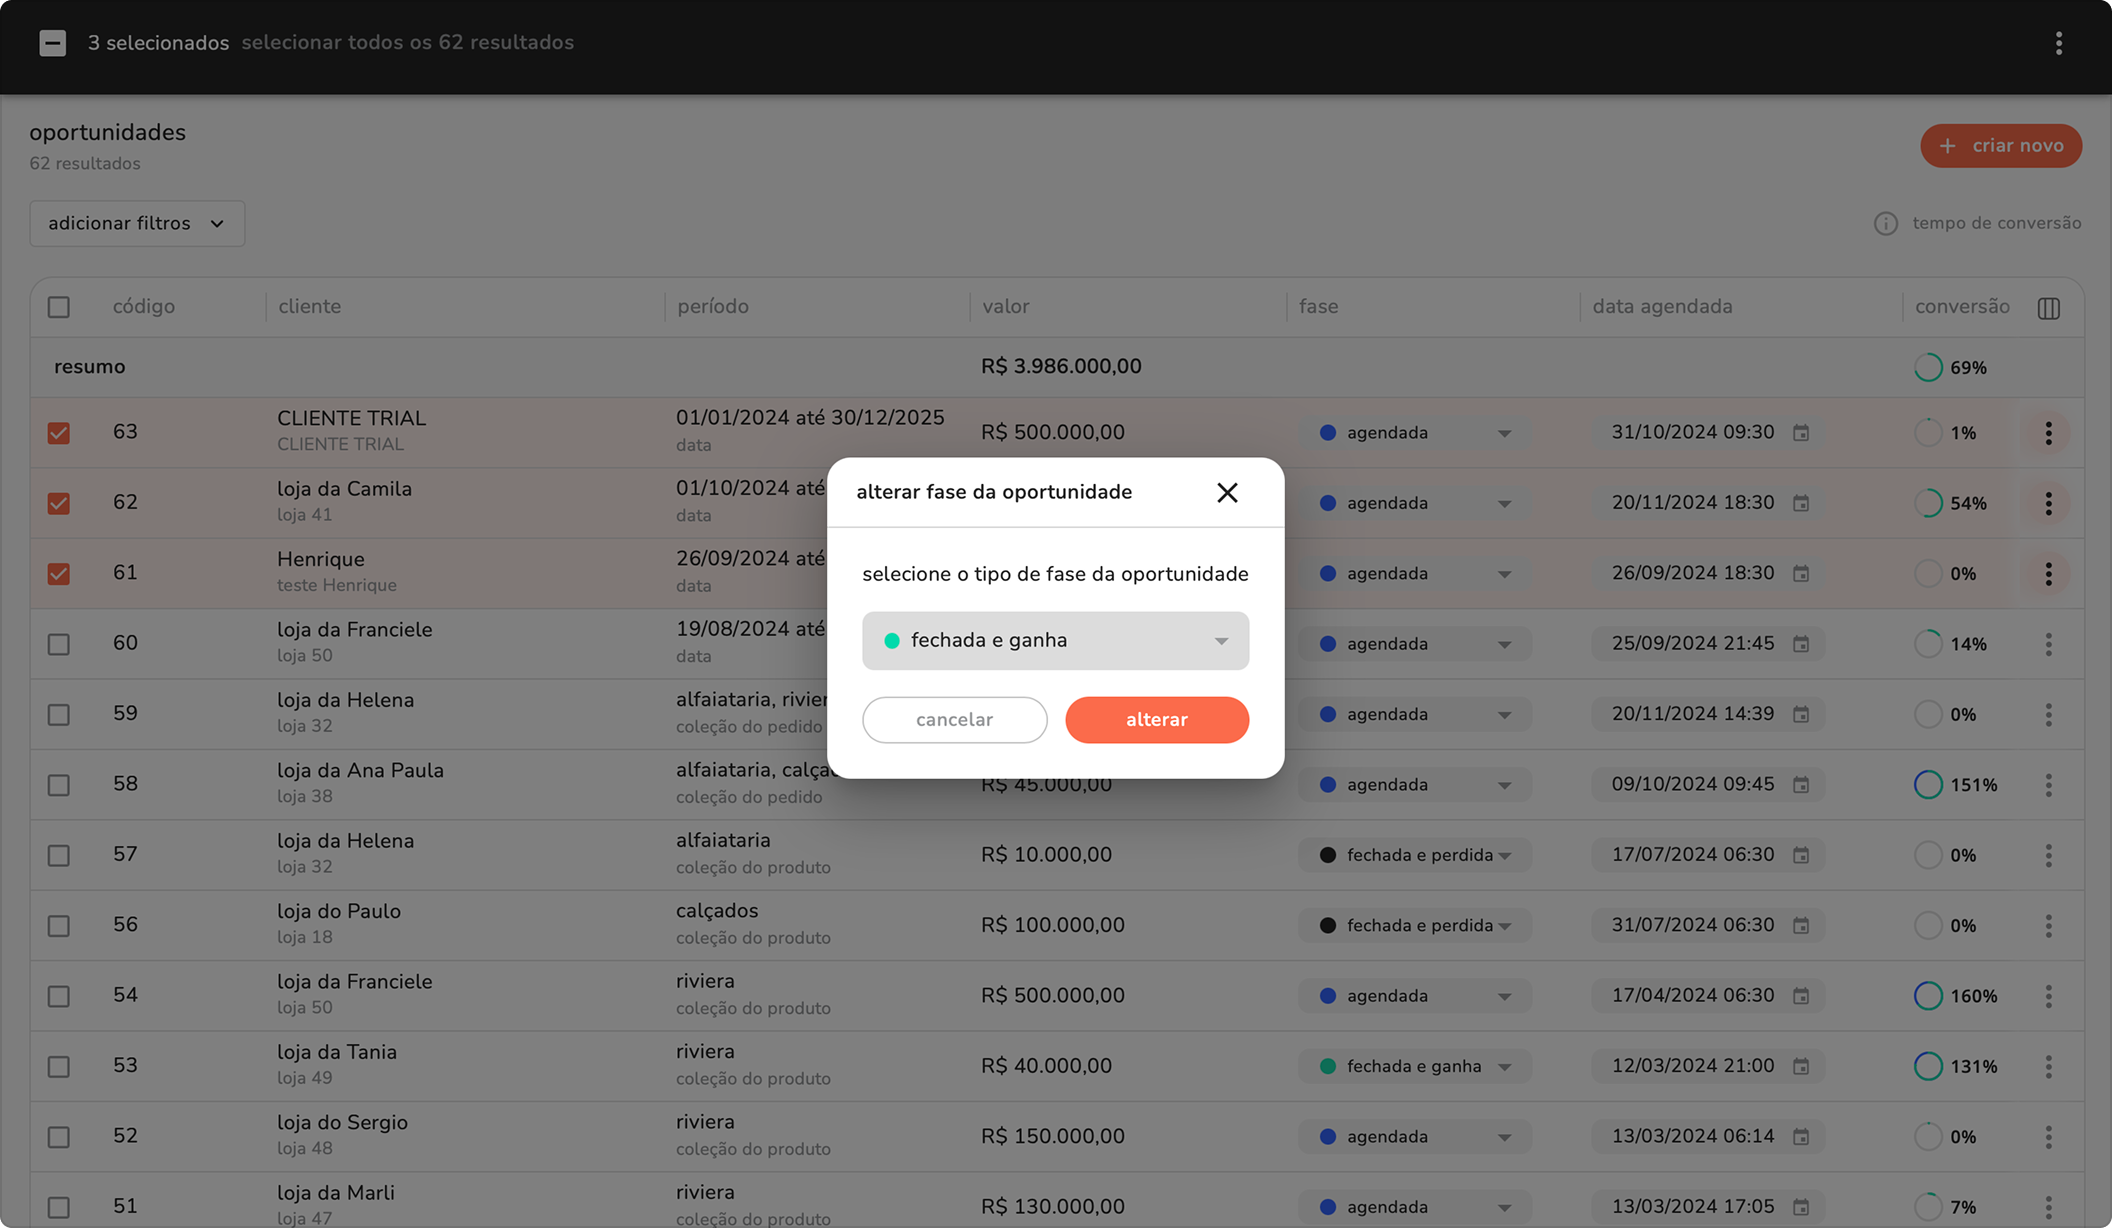Click selecionar todos os 62 resultados
Image resolution: width=2112 pixels, height=1228 pixels.
pyautogui.click(x=407, y=43)
